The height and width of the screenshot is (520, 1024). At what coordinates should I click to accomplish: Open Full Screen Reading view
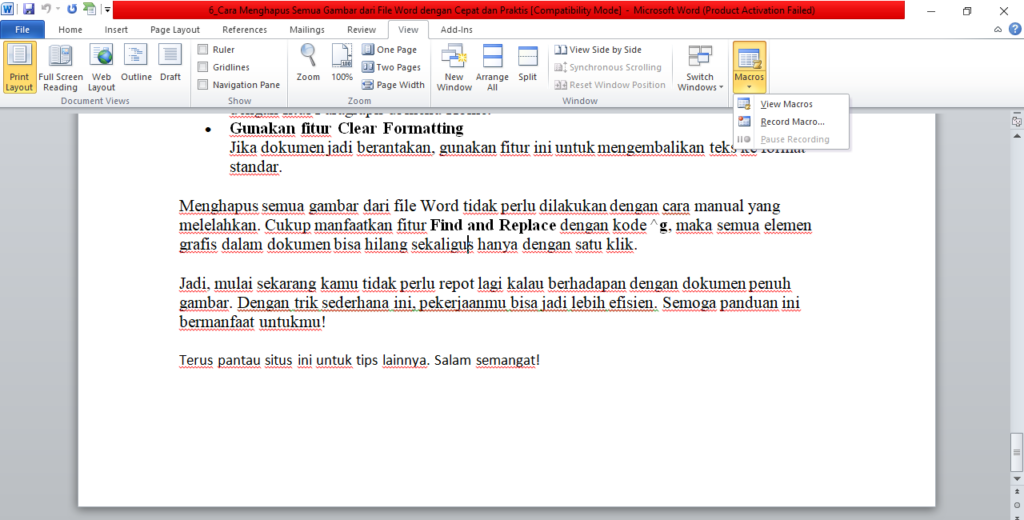click(x=60, y=67)
